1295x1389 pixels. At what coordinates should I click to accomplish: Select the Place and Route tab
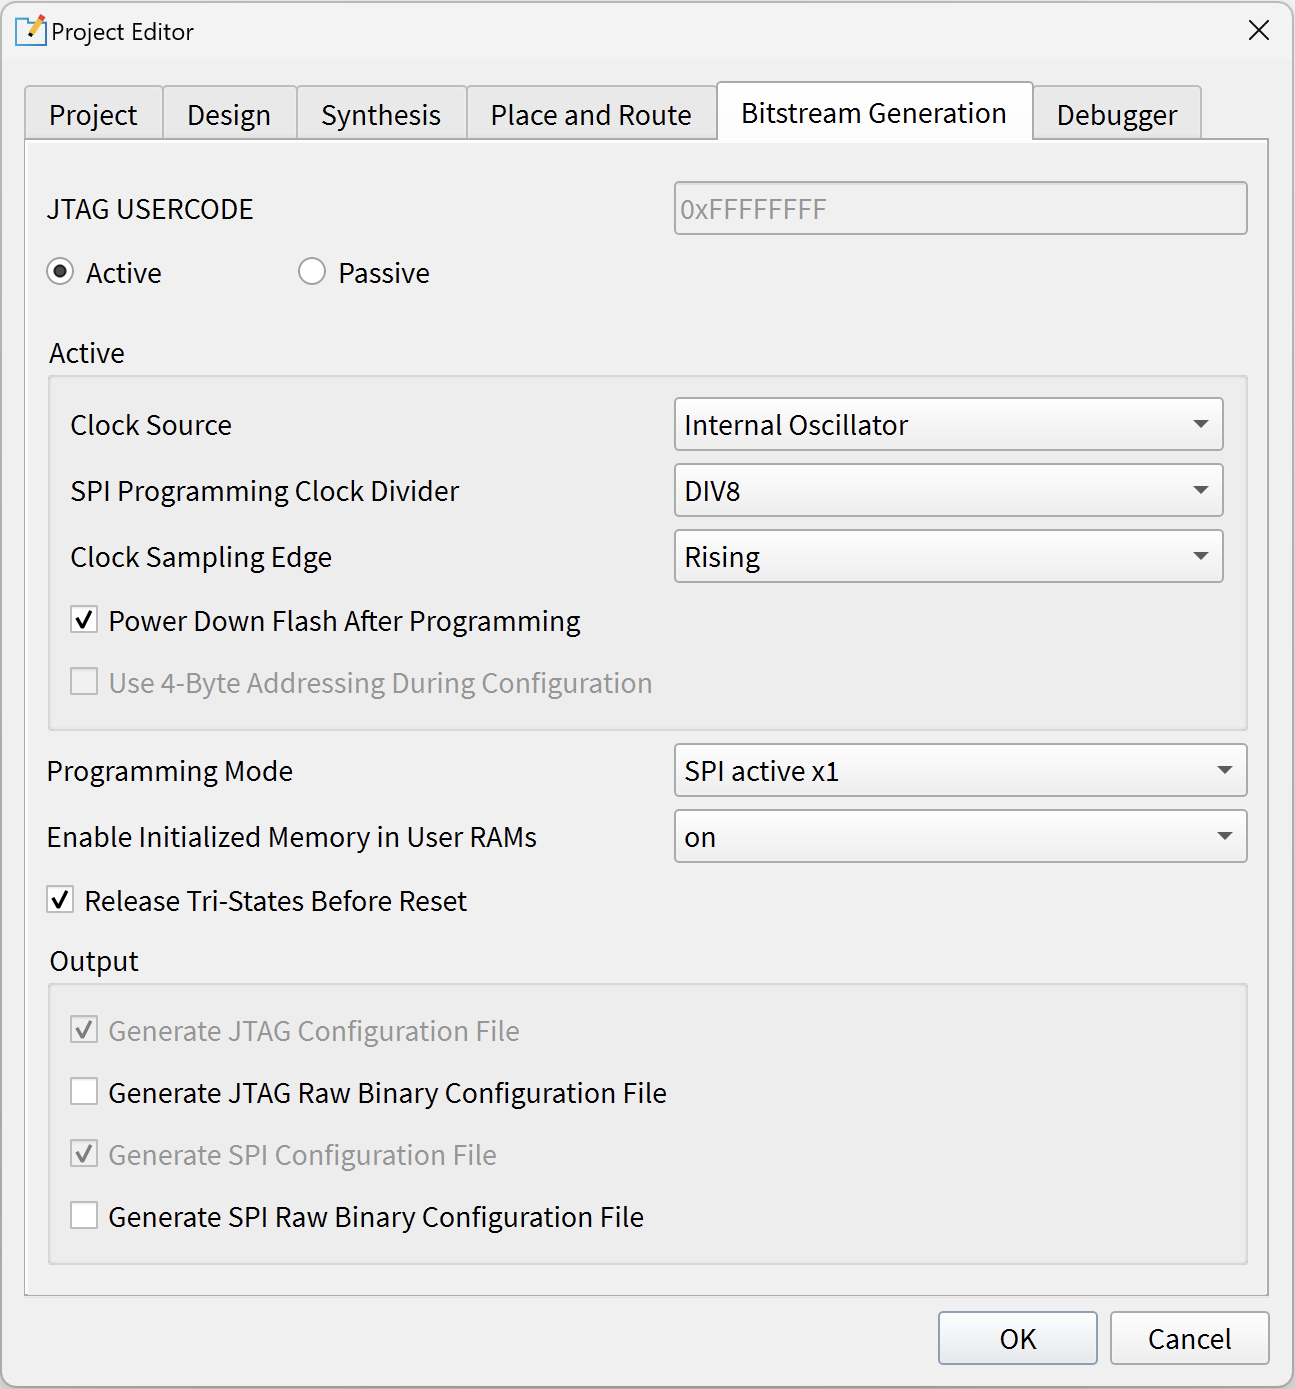pyautogui.click(x=591, y=115)
